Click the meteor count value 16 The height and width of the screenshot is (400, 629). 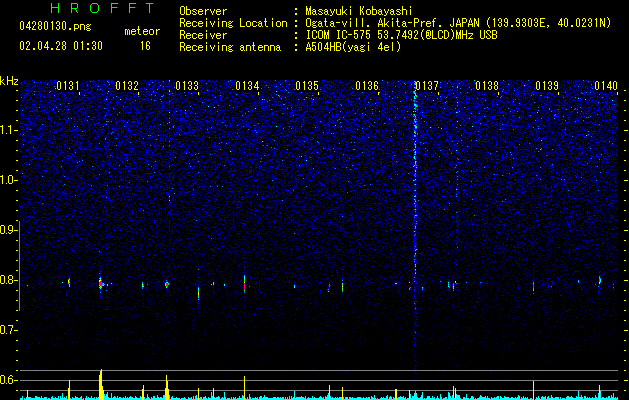145,46
